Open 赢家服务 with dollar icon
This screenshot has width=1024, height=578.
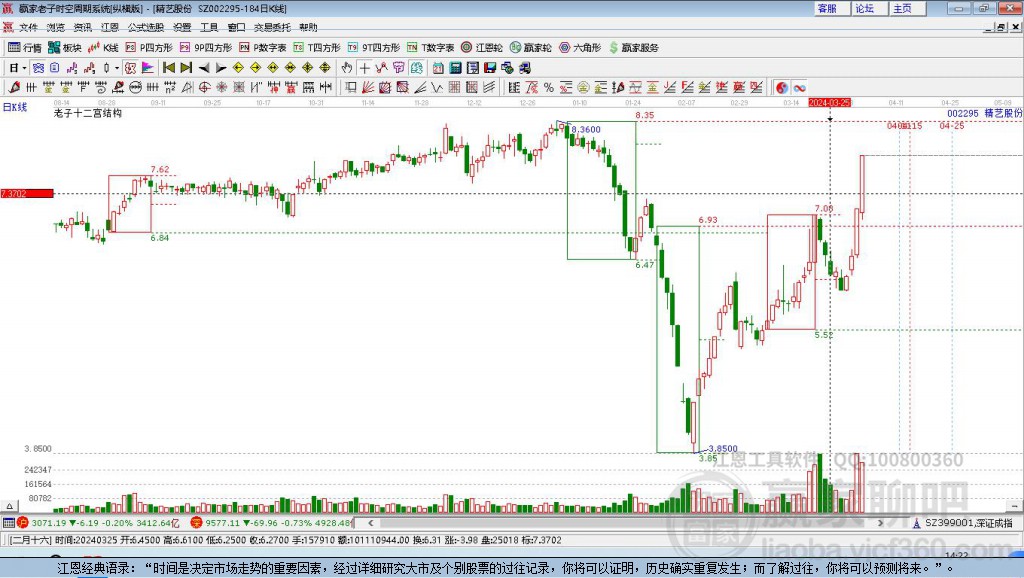click(633, 48)
